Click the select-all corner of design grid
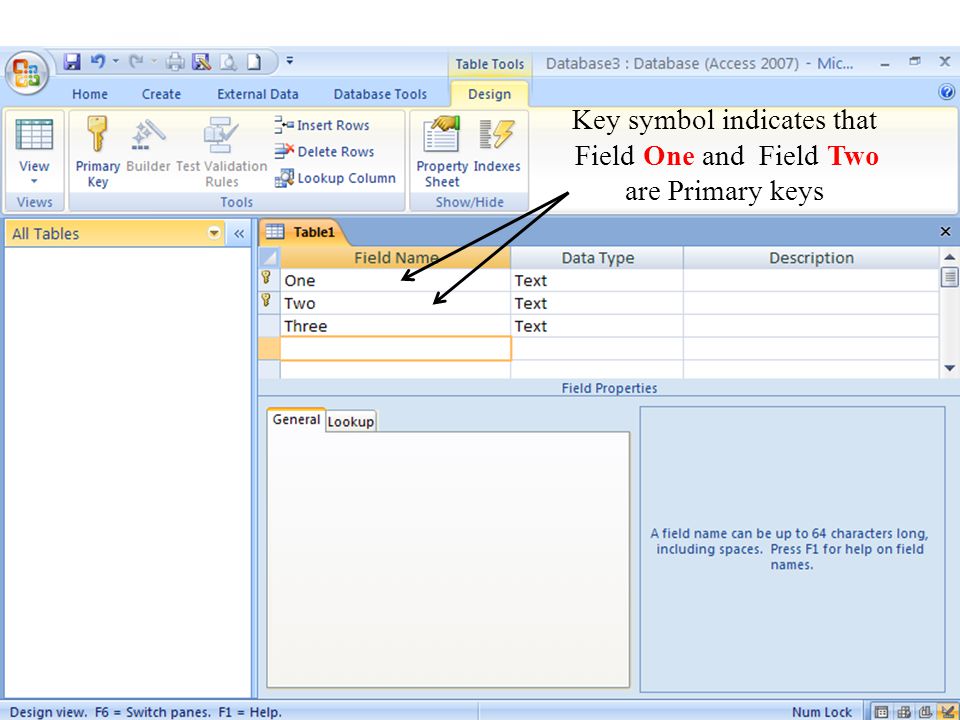 coord(269,258)
